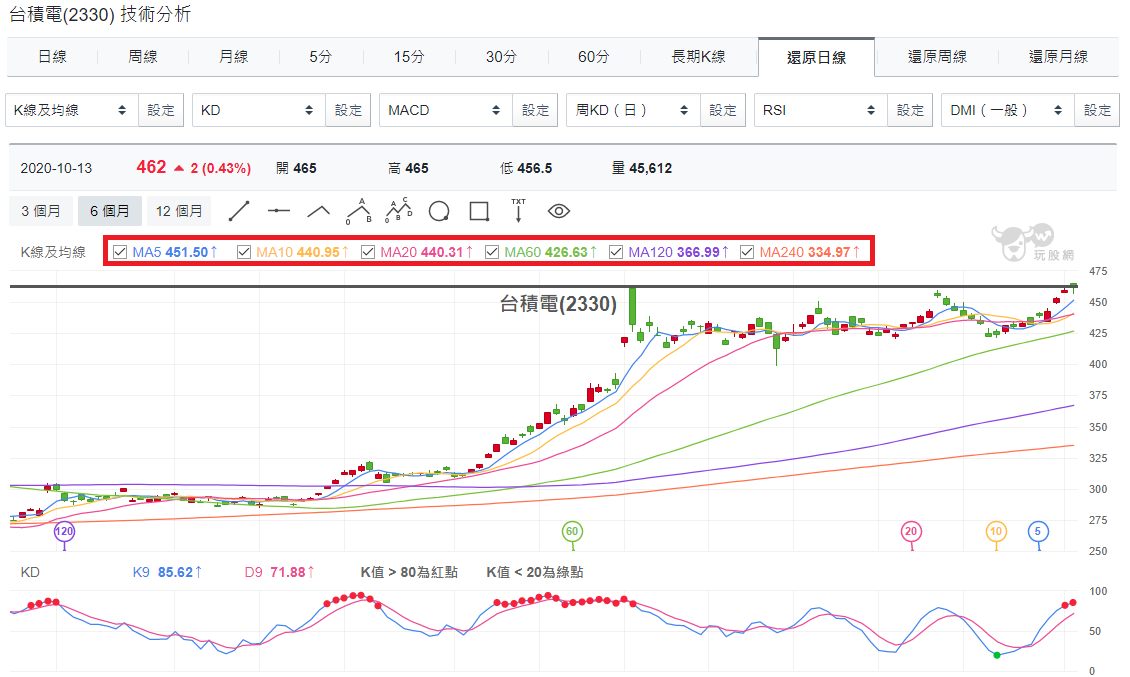Select the 還原日線 tab

pos(817,57)
